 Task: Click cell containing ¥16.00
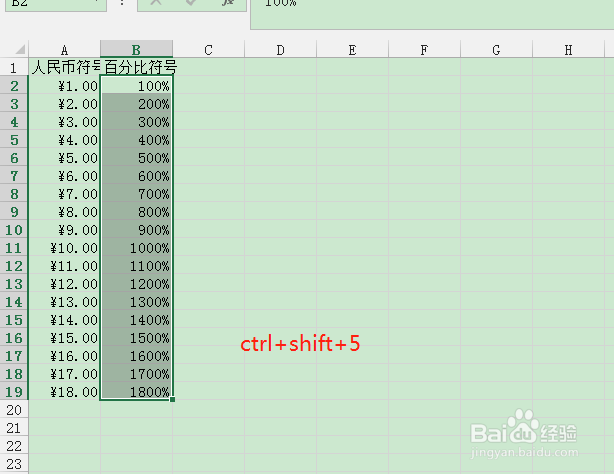[65, 356]
